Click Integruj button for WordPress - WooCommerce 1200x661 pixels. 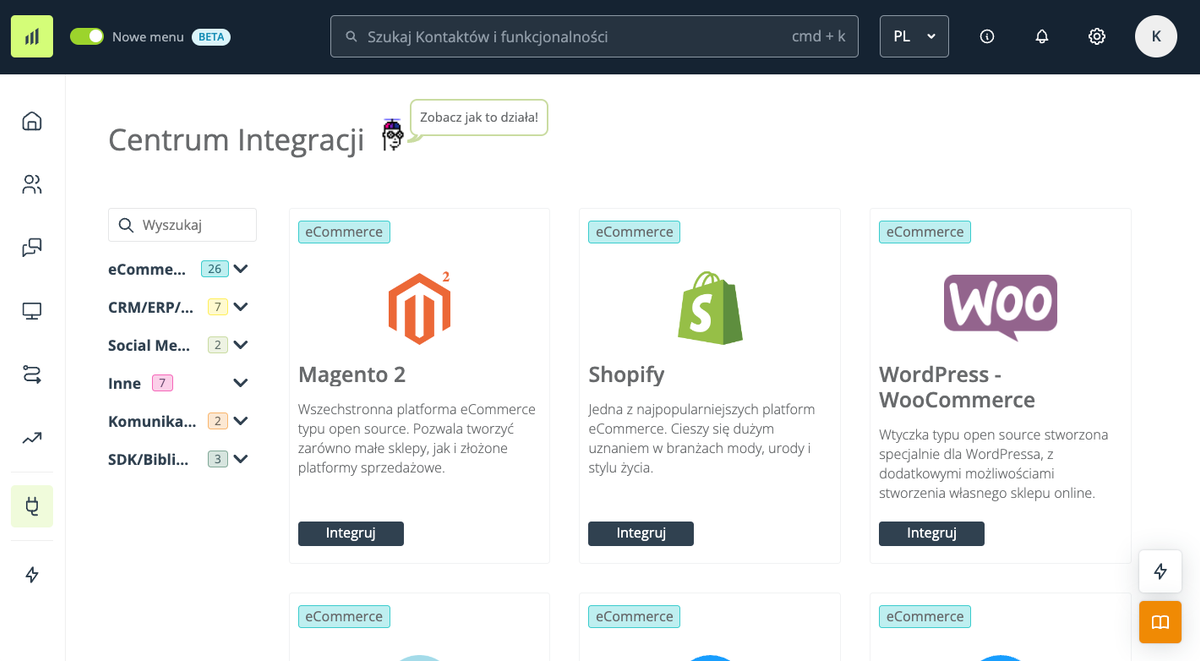pyautogui.click(x=932, y=533)
